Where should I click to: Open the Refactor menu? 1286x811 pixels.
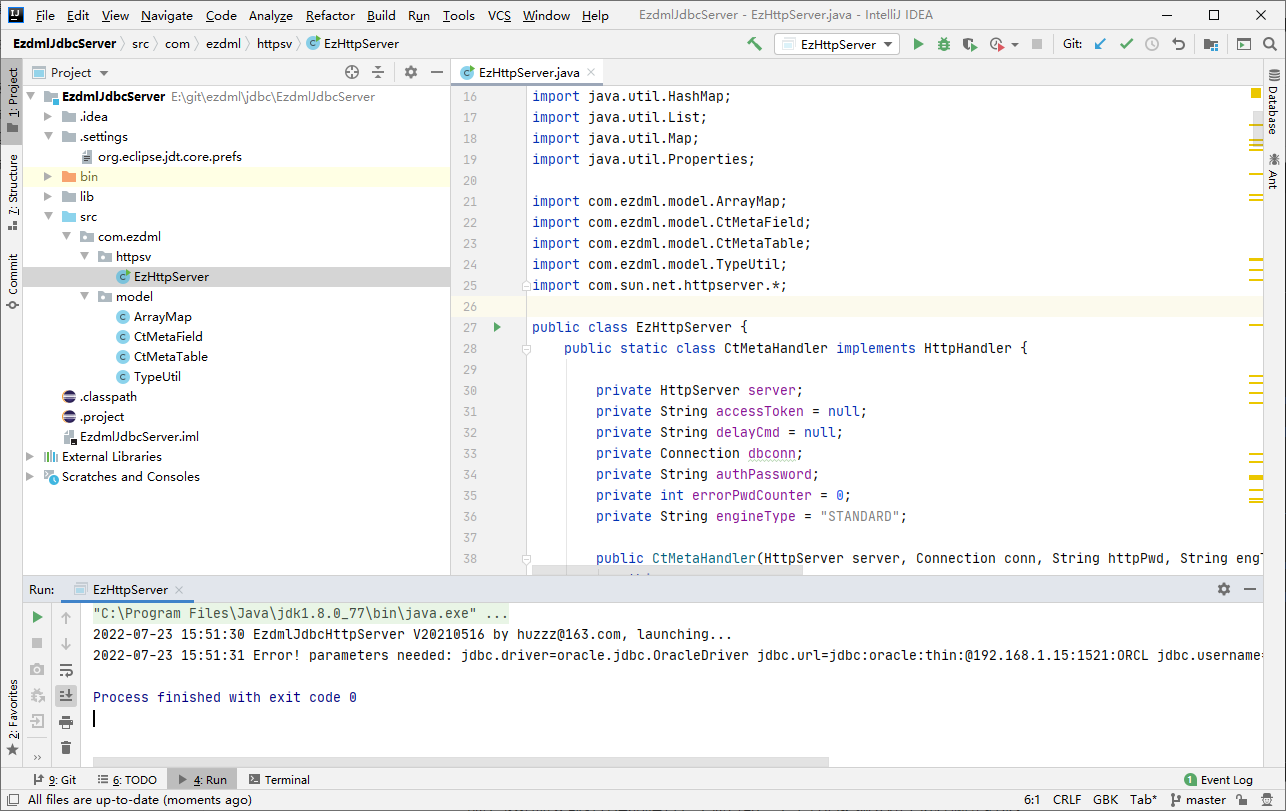click(x=330, y=15)
